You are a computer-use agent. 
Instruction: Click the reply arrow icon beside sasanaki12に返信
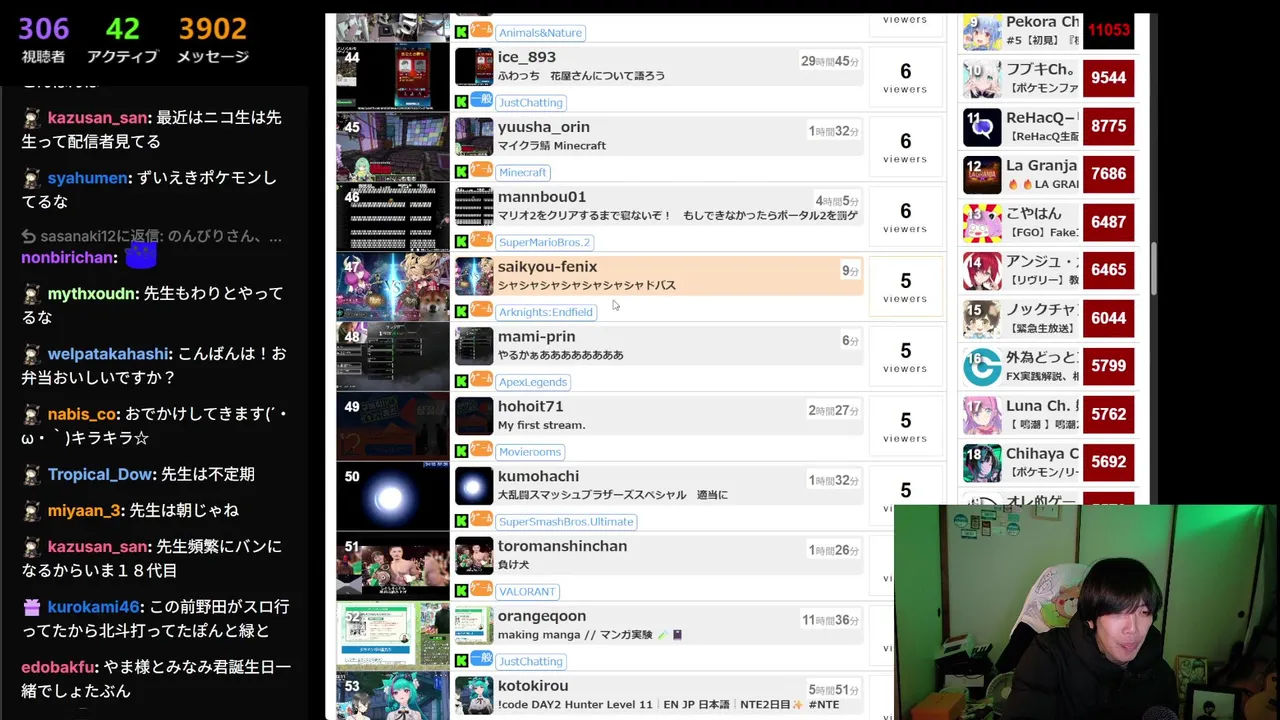tap(29, 237)
